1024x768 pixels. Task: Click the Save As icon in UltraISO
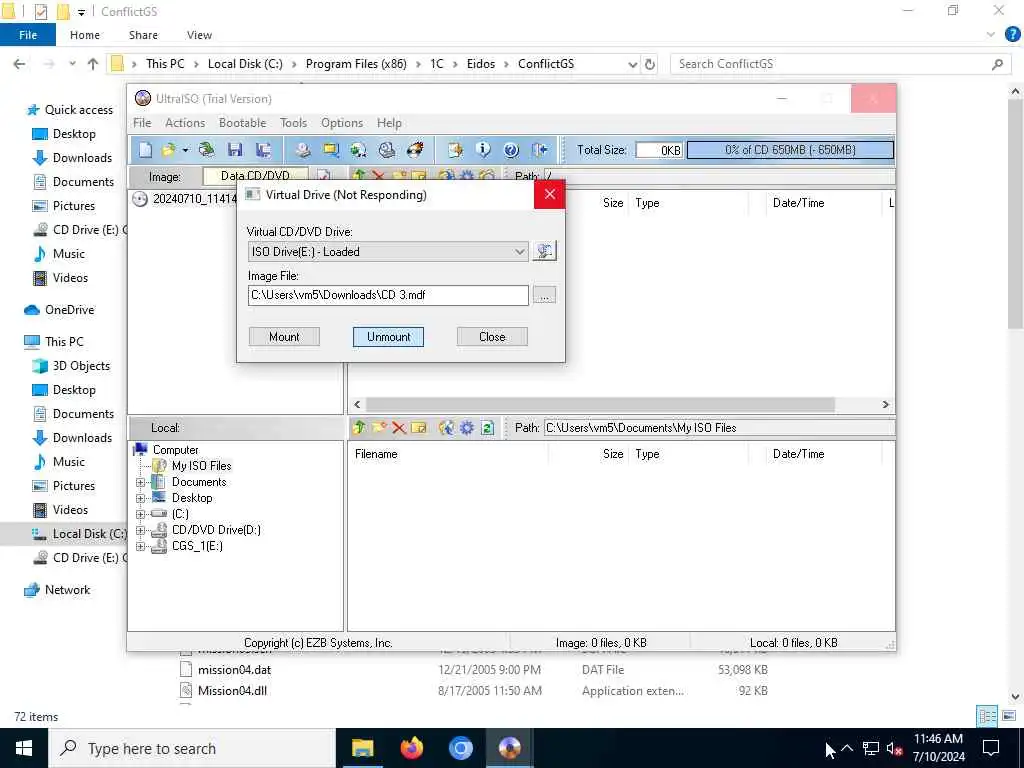point(263,150)
